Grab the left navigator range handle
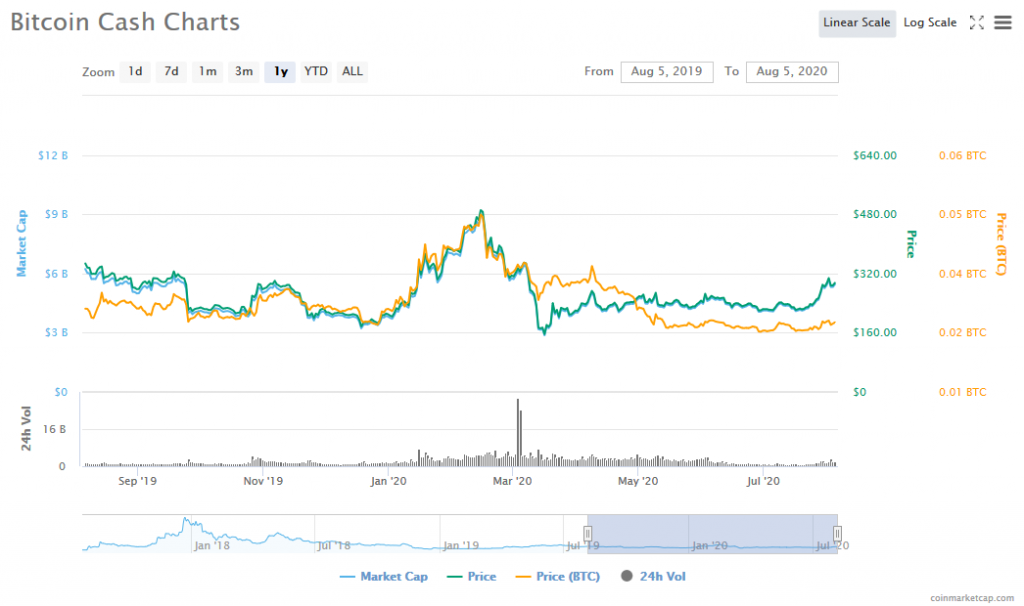This screenshot has height=606, width=1024. [588, 534]
